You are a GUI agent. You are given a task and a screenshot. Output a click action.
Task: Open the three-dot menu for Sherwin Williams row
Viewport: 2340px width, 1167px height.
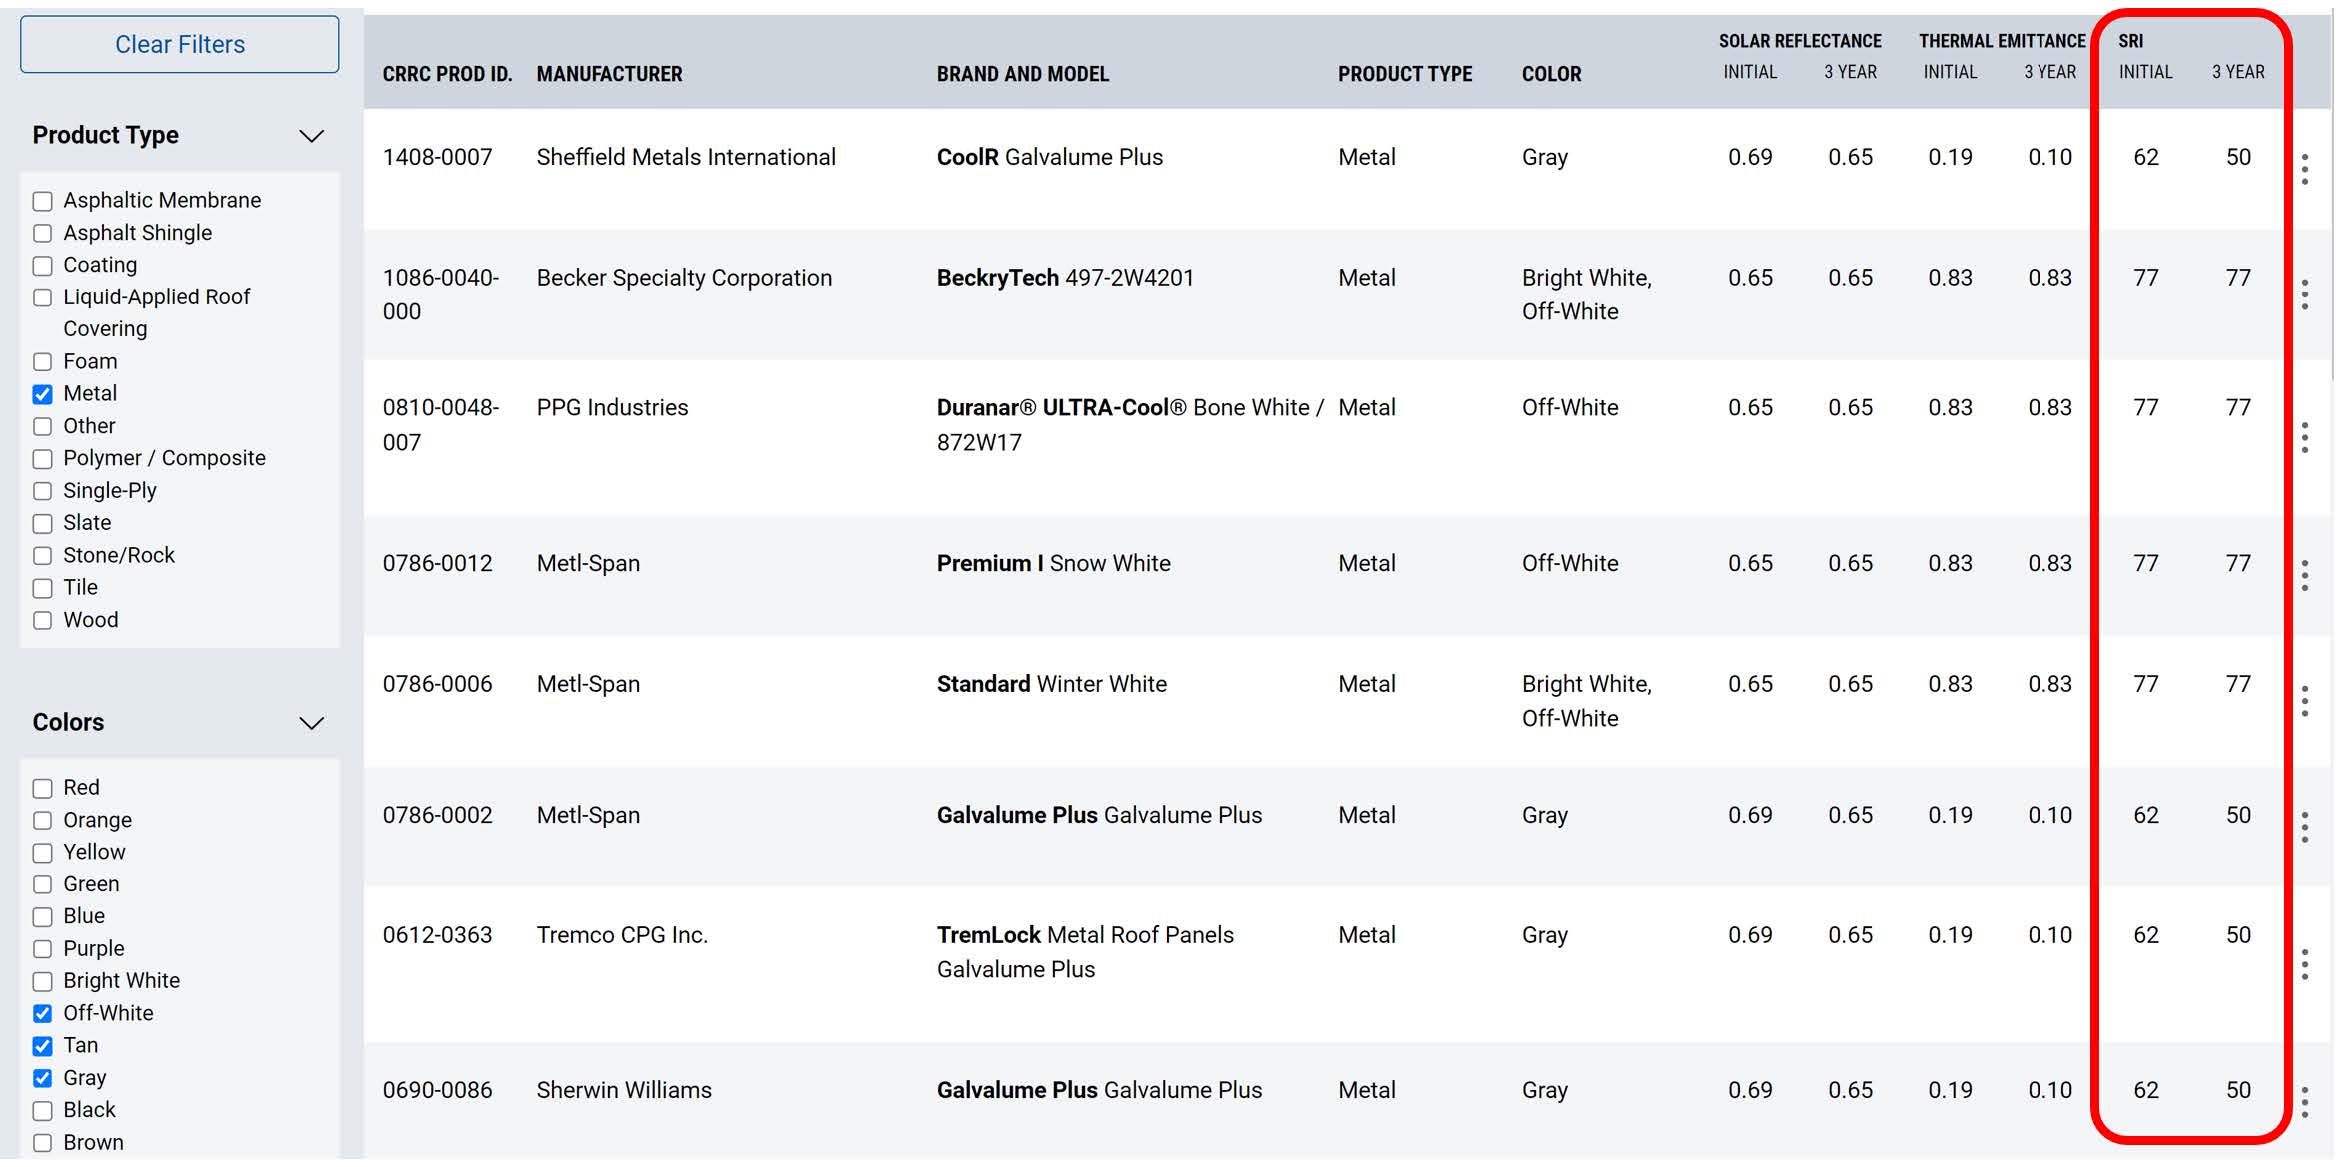[2304, 1102]
